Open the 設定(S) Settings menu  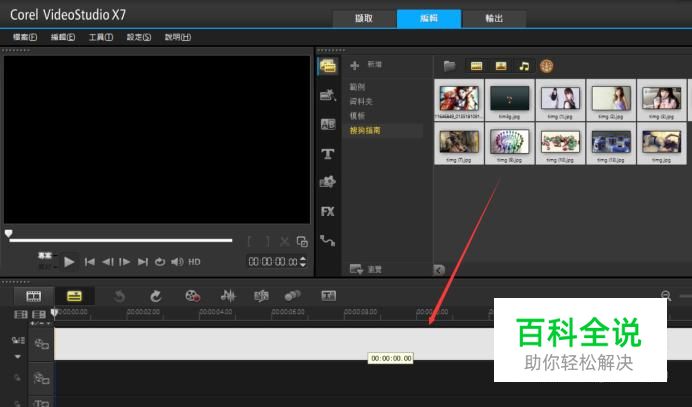coord(139,37)
